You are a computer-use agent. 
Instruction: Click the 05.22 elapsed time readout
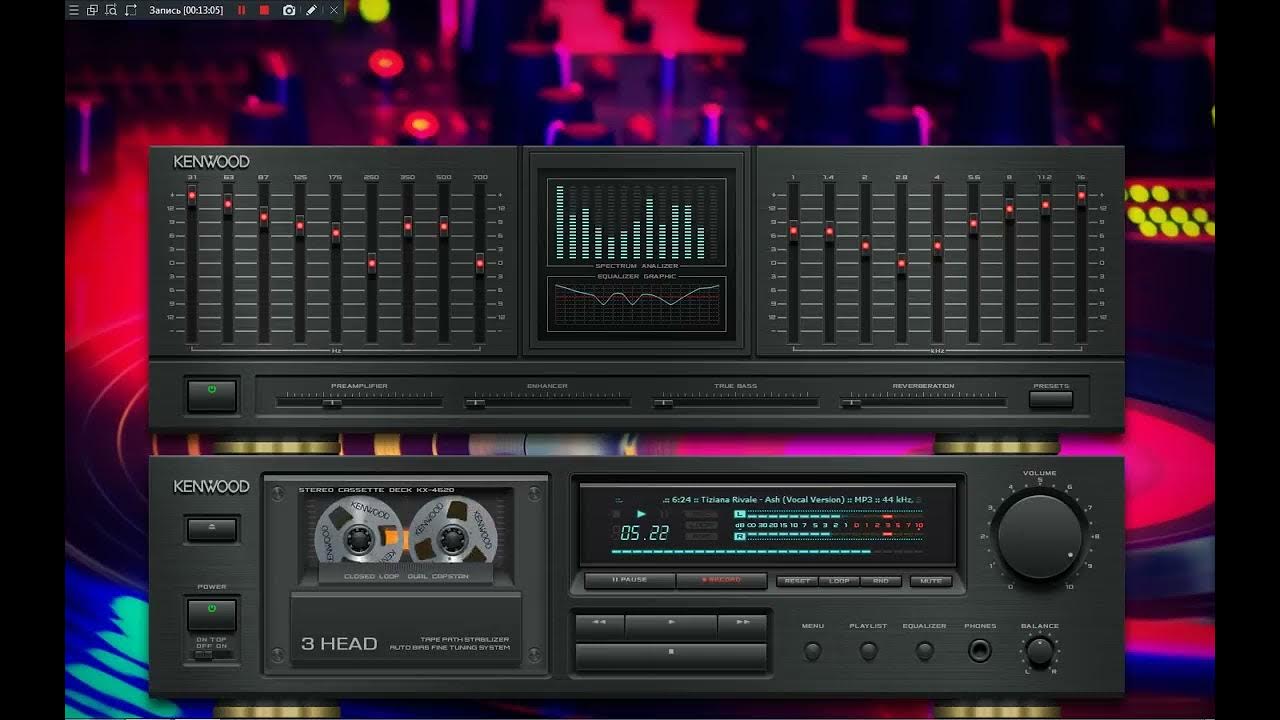click(x=645, y=533)
